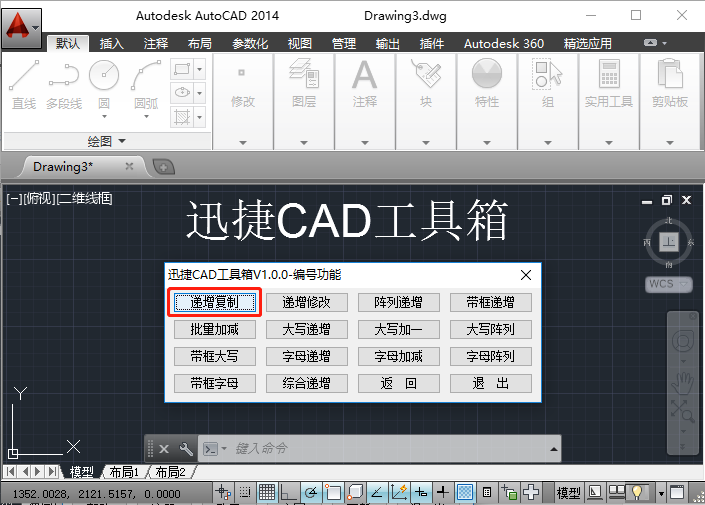Select the pan hand tool
705x505 pixels.
[683, 382]
